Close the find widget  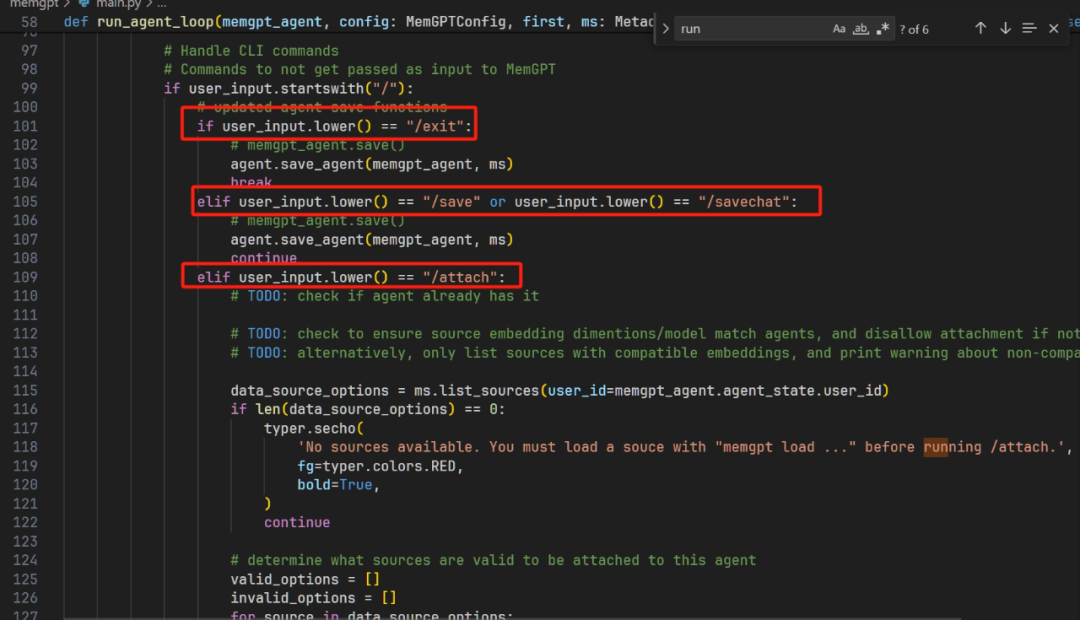pyautogui.click(x=1053, y=29)
